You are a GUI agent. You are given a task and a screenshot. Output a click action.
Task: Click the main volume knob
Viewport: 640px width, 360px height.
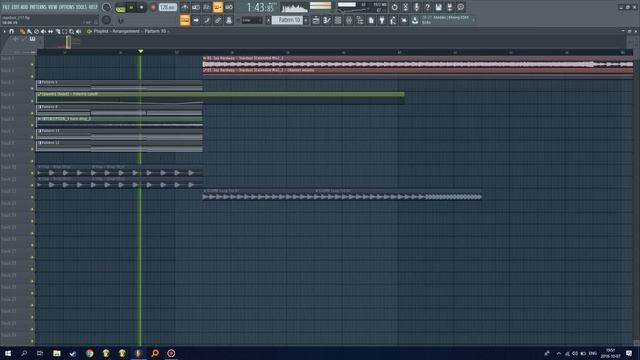107,7
